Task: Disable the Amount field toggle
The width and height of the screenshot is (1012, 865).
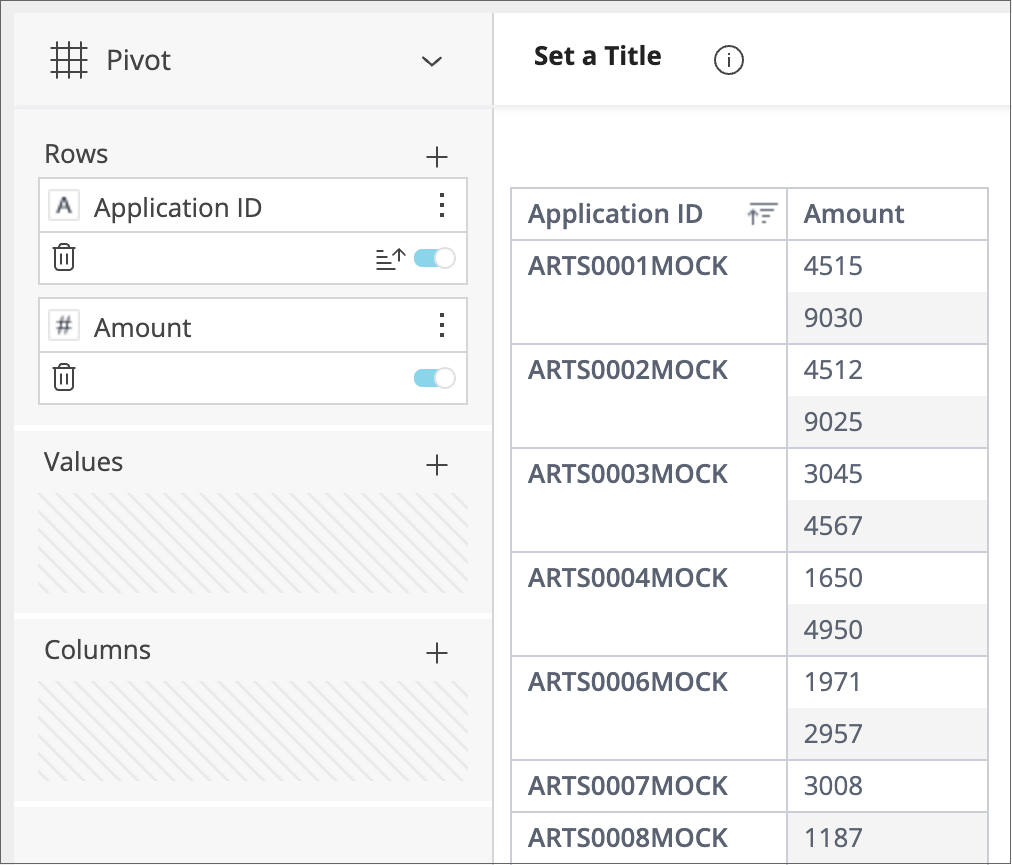Action: point(434,378)
